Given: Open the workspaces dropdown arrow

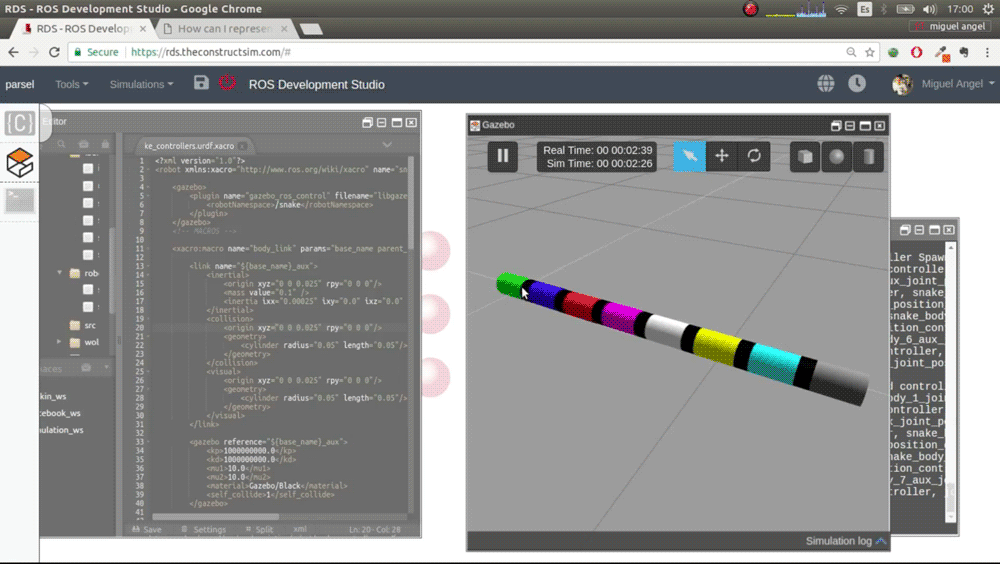Looking at the screenshot, I should 107,367.
